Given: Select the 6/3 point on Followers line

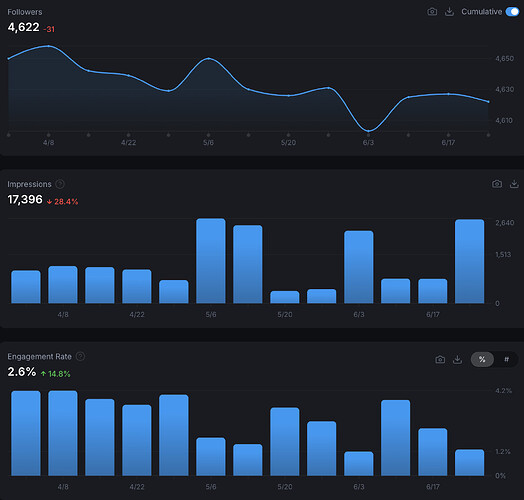Looking at the screenshot, I should (x=368, y=131).
